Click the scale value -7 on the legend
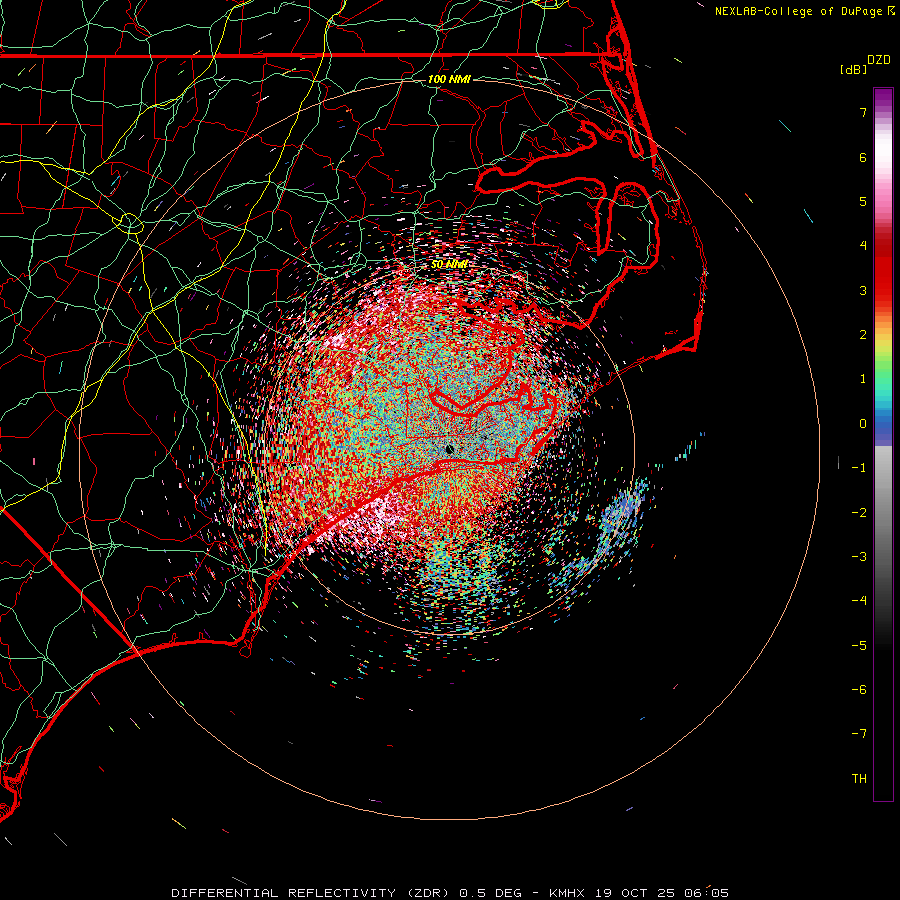900x900 pixels. tap(859, 734)
